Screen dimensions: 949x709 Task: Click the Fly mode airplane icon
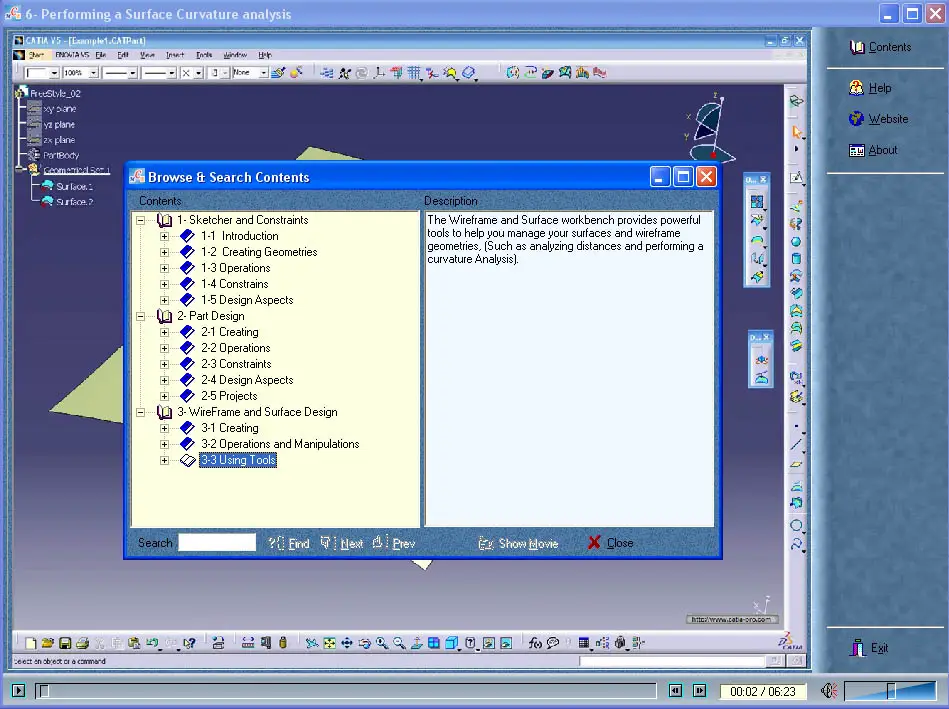point(312,643)
